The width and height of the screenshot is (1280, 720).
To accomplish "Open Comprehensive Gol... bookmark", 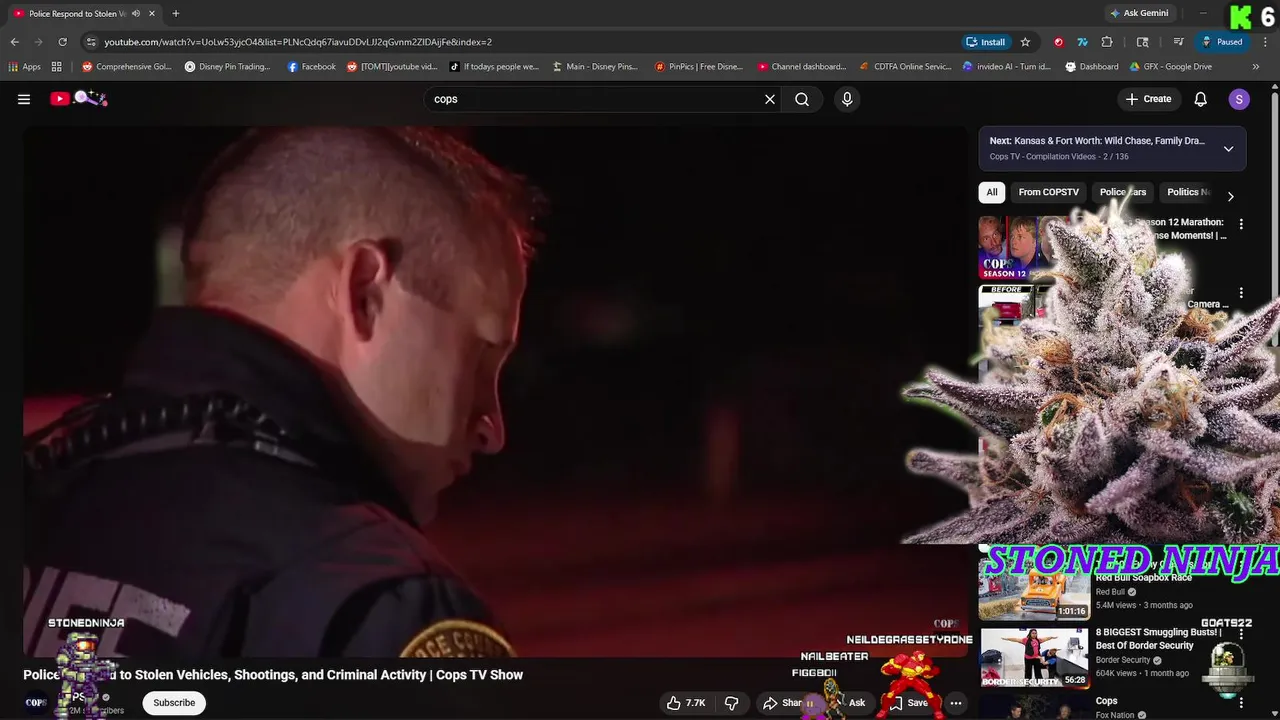I will coord(127,67).
